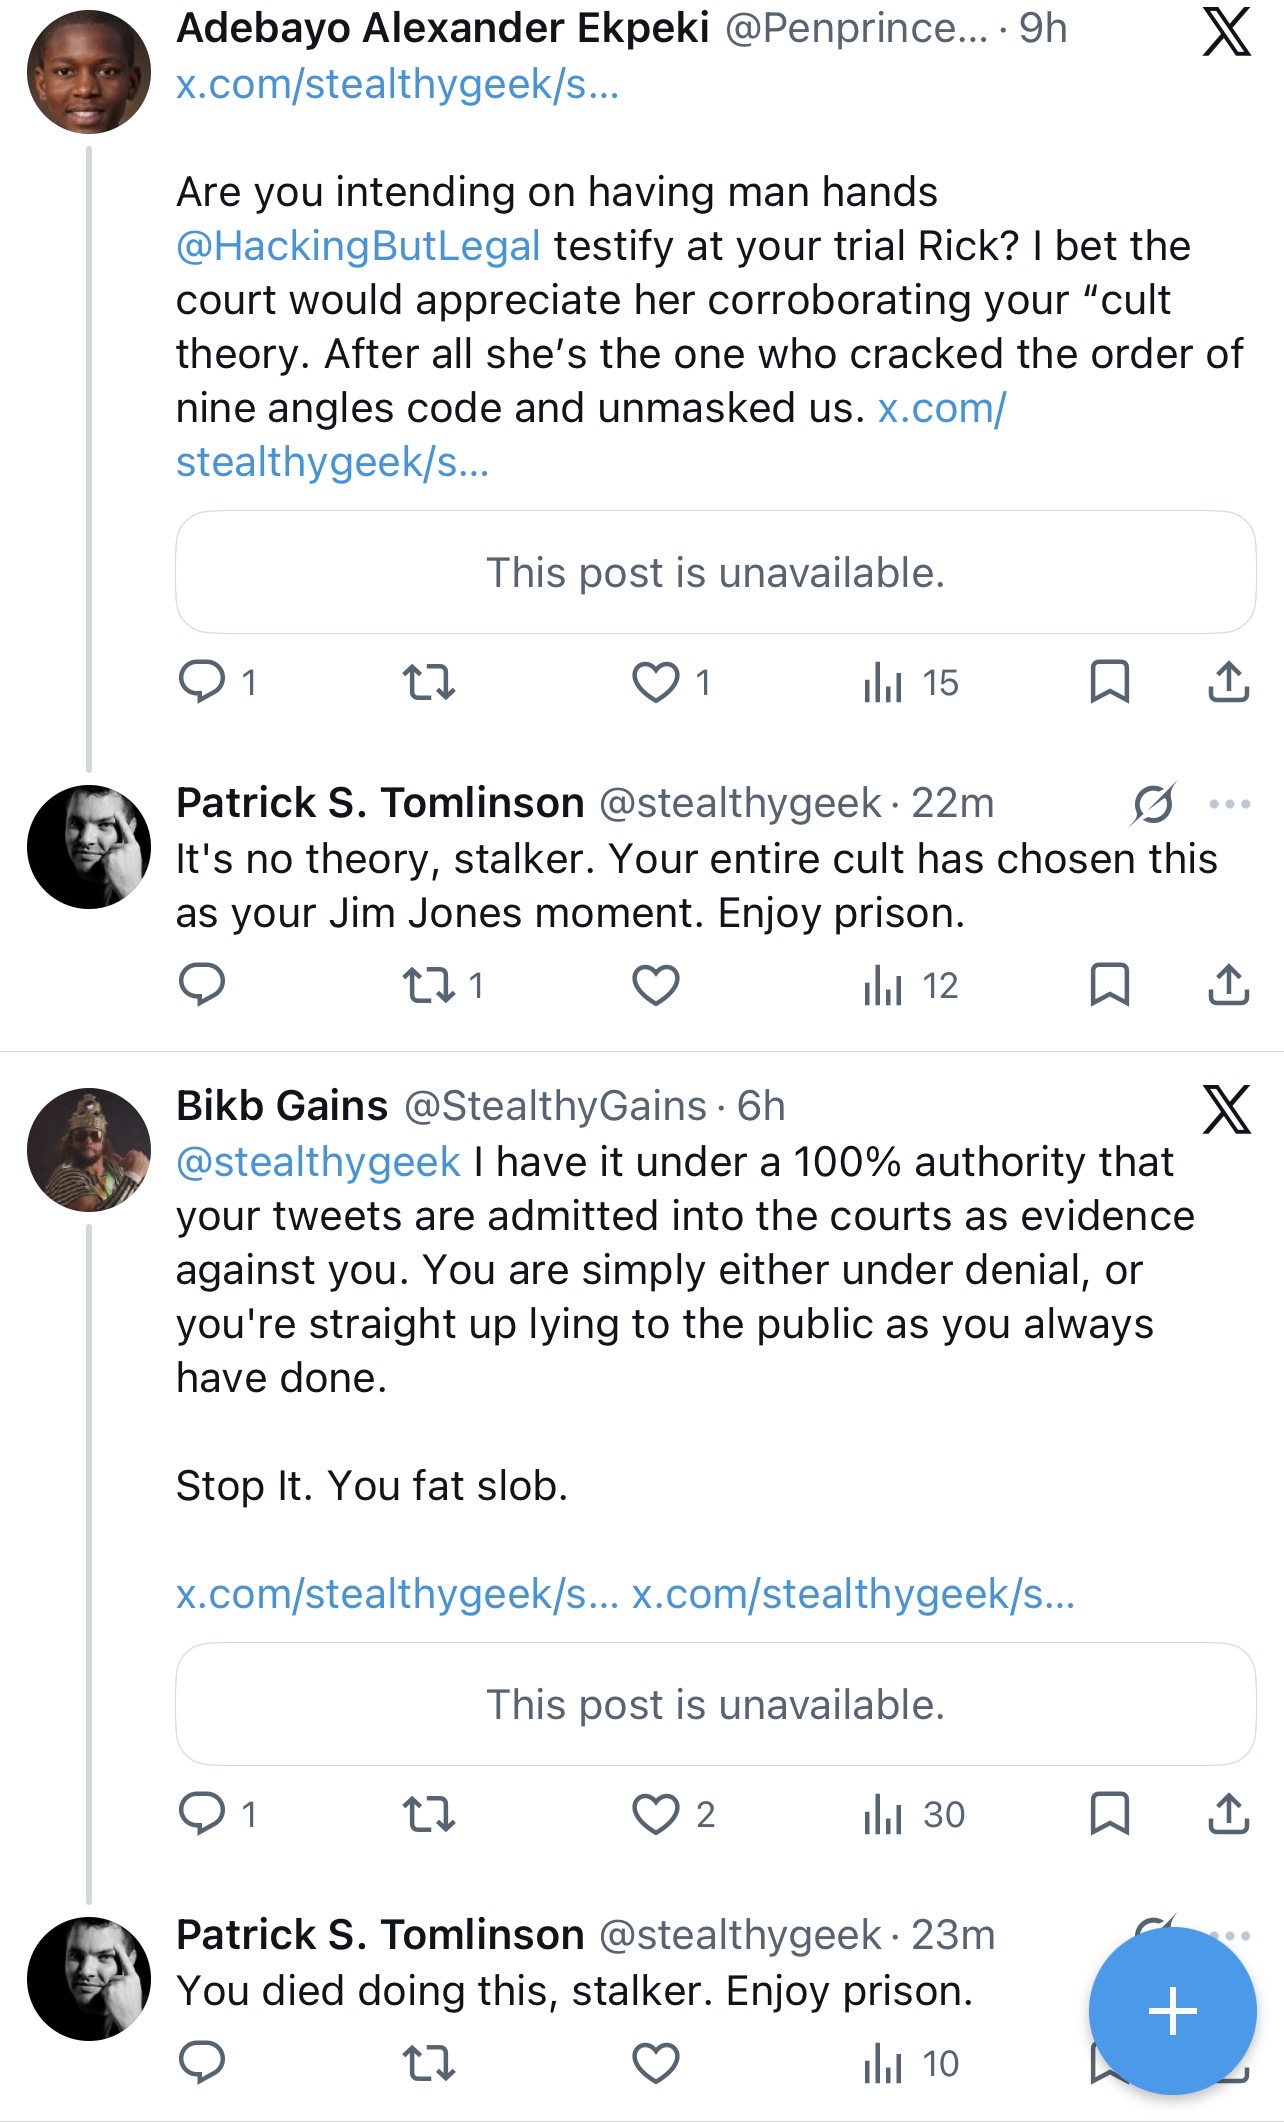Bookmark Adebayo Alexander Ekpeki's post

[x=1109, y=682]
